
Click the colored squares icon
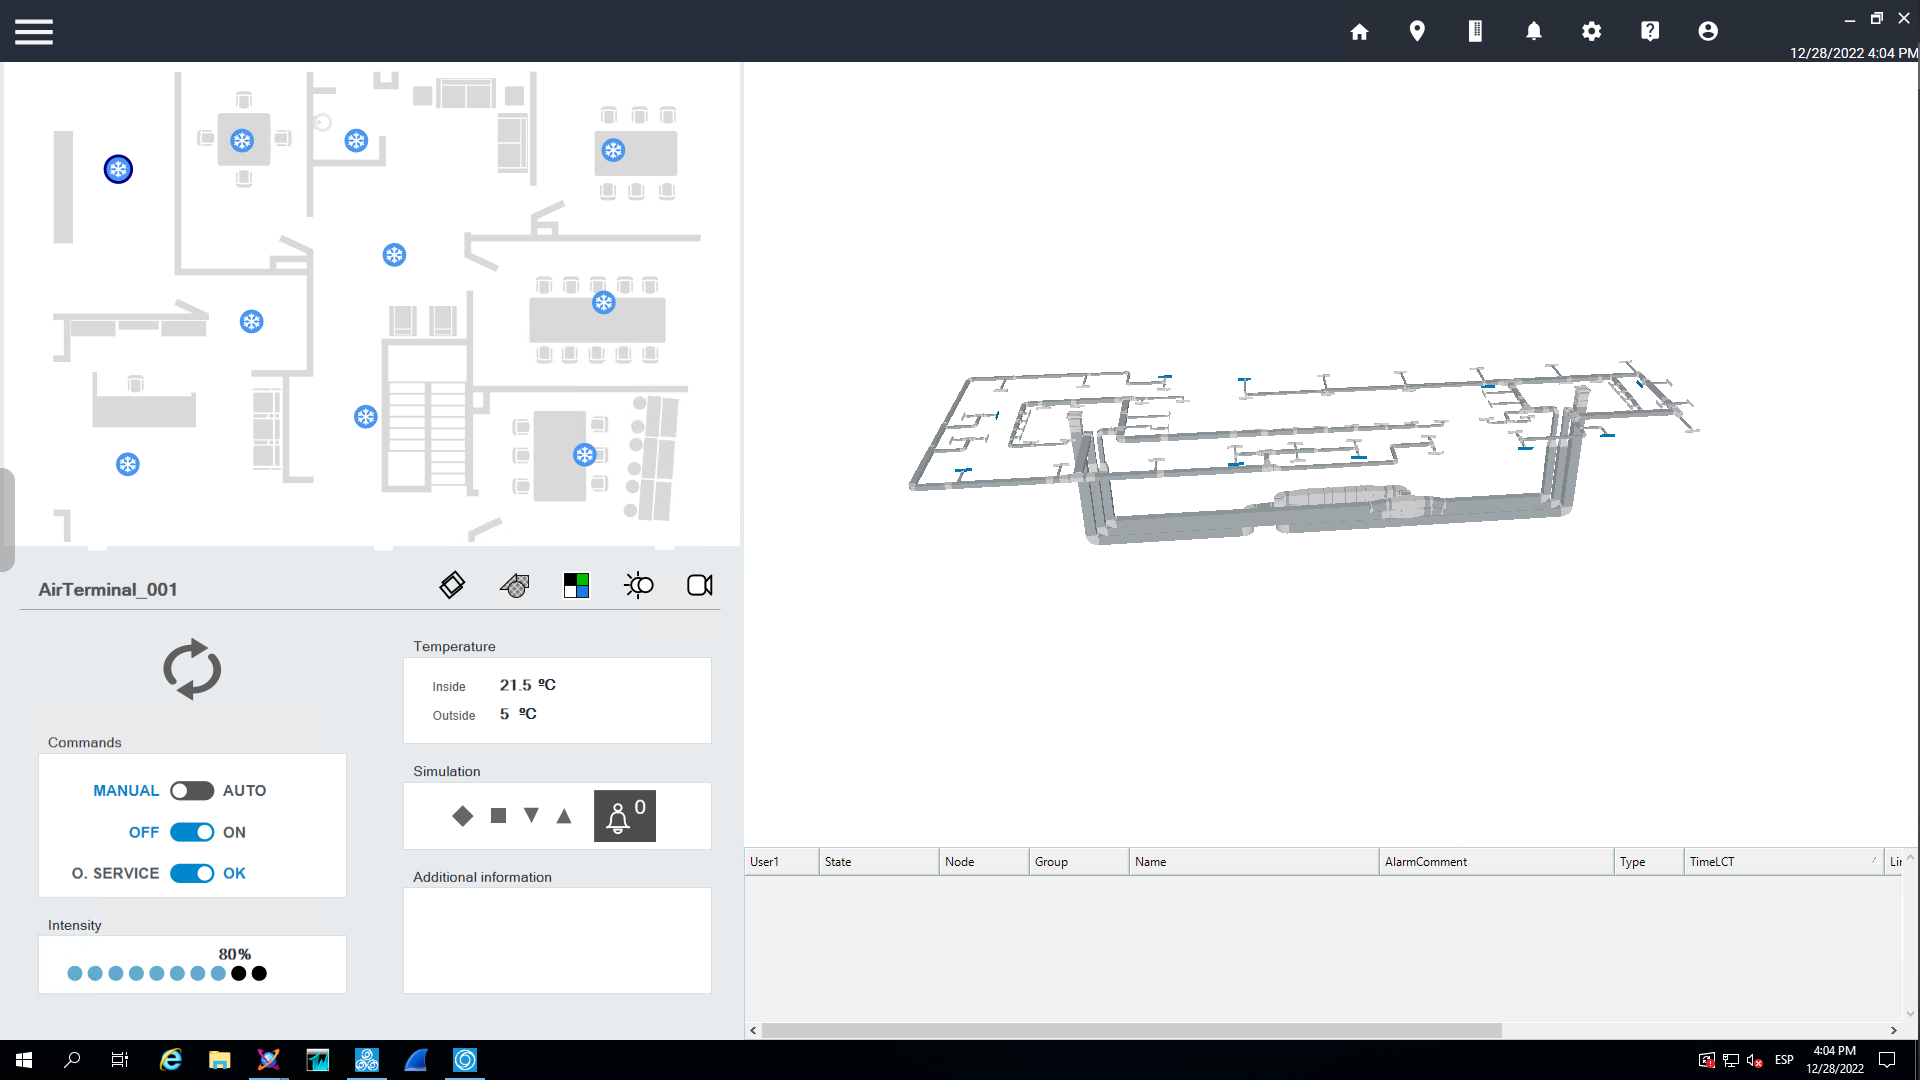576,586
